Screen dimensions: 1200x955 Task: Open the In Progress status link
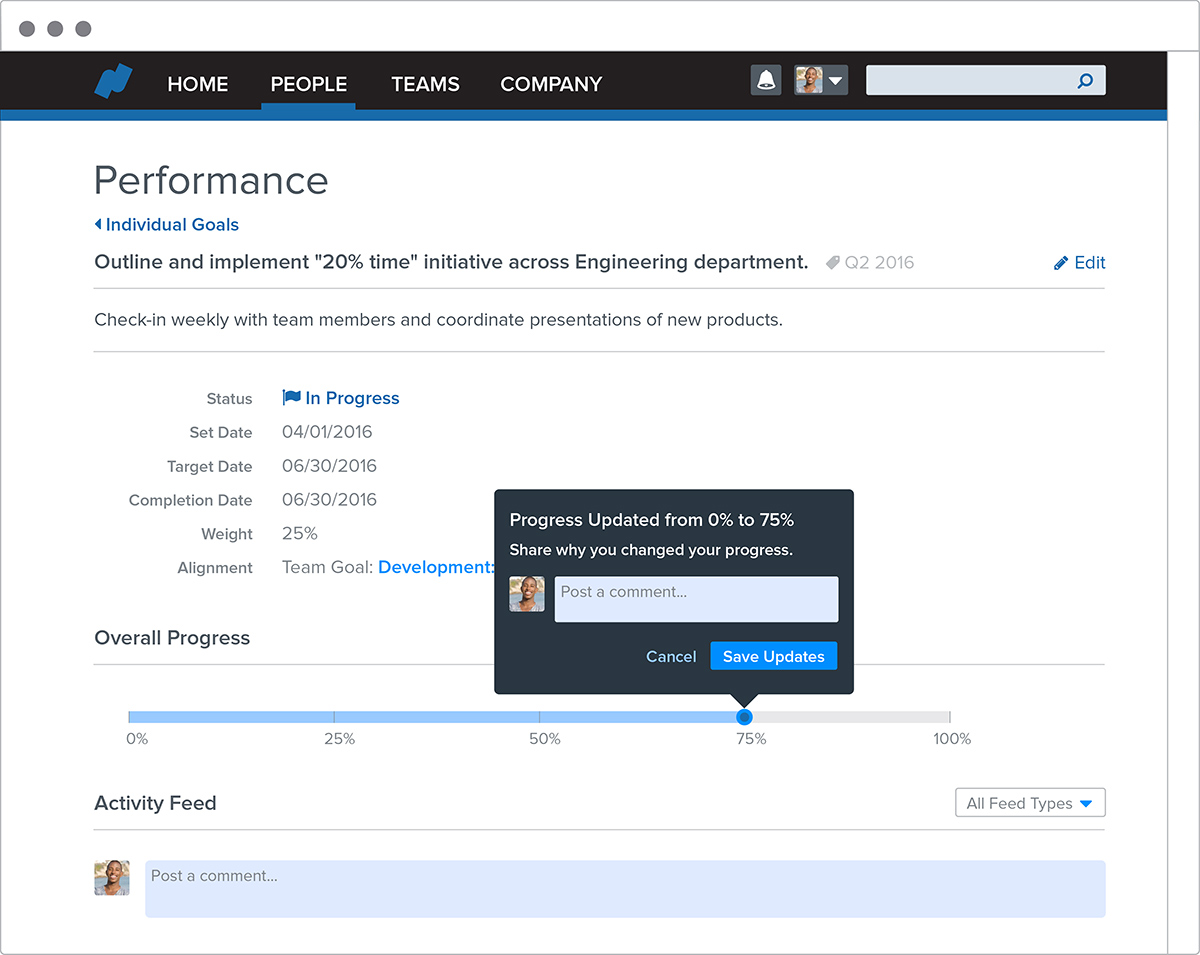(352, 398)
